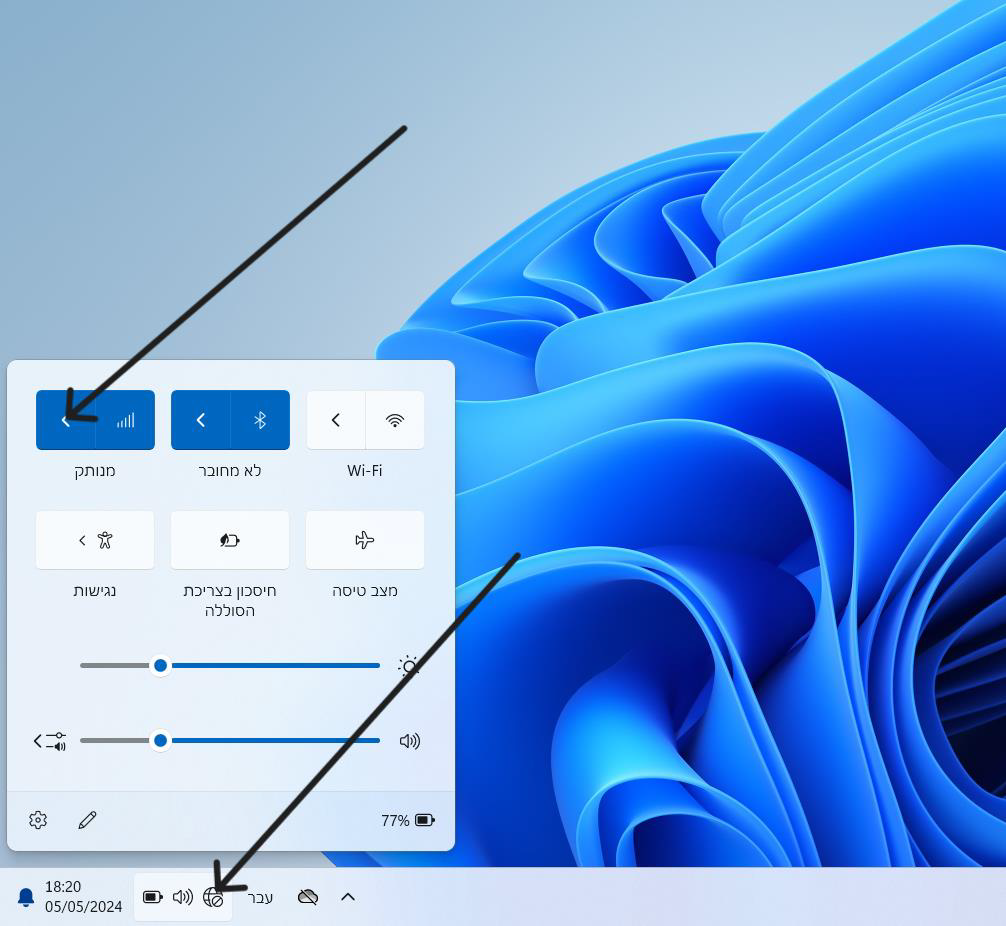Image resolution: width=1006 pixels, height=926 pixels.
Task: Switch input language via עבר indicator
Action: pyautogui.click(x=260, y=898)
